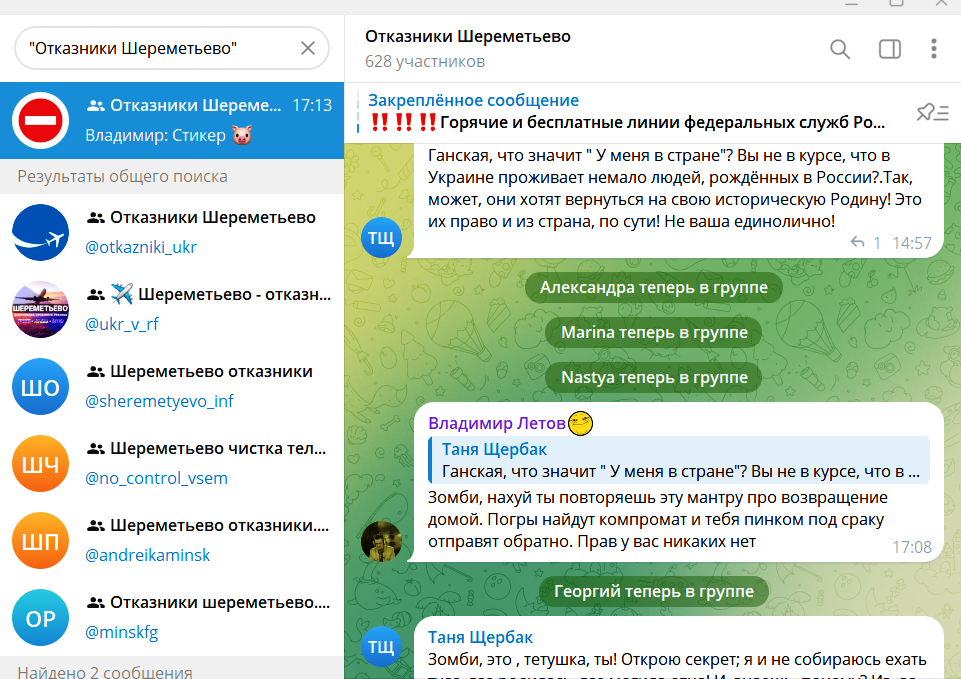Viewport: 961px width, 679px height.
Task: Click the search icon in chat header
Action: tap(840, 49)
